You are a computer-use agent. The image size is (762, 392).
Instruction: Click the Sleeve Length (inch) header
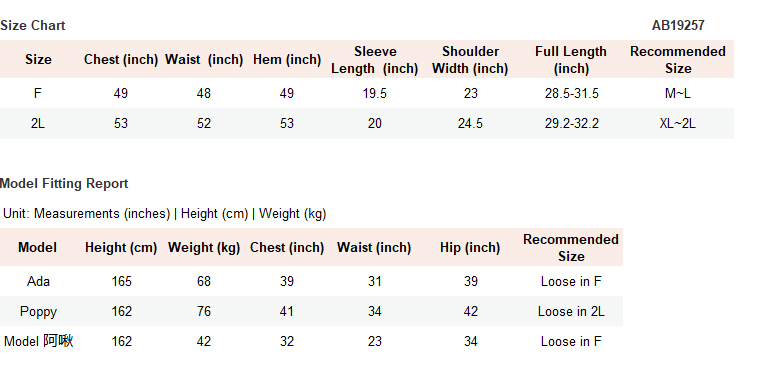click(x=375, y=60)
